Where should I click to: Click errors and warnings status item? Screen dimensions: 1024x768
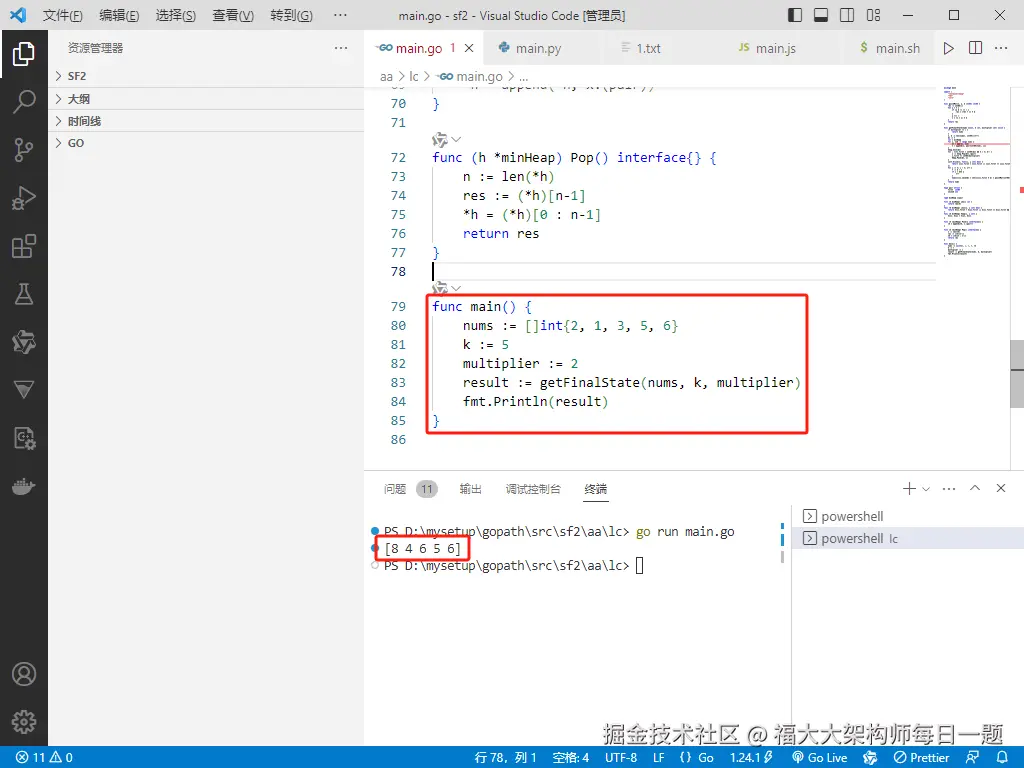pyautogui.click(x=44, y=758)
